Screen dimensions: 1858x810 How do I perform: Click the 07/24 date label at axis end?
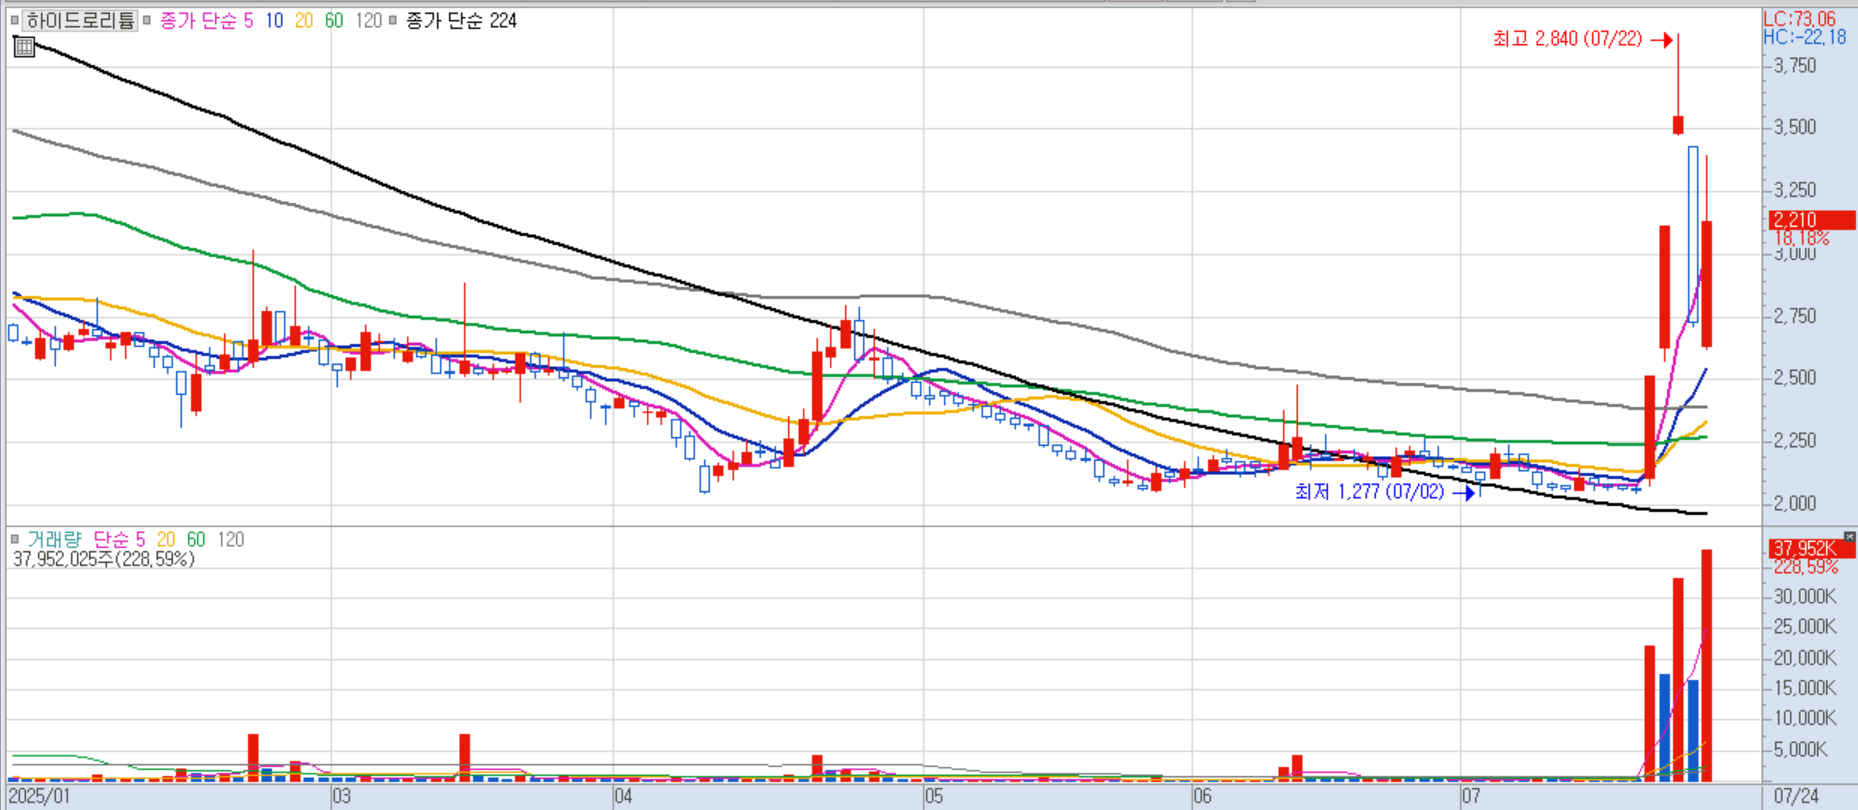click(1796, 797)
